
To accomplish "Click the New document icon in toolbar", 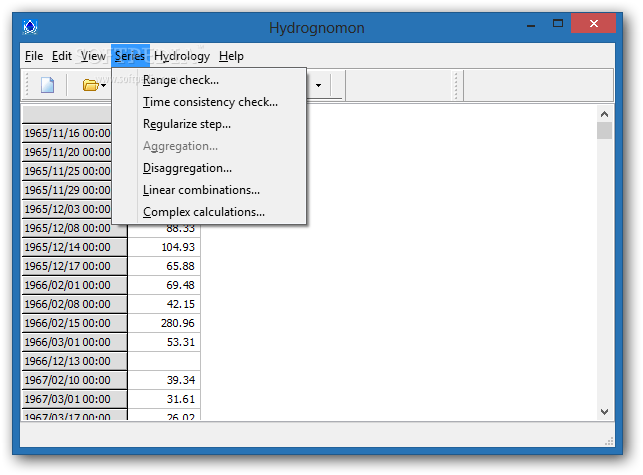I will click(48, 85).
